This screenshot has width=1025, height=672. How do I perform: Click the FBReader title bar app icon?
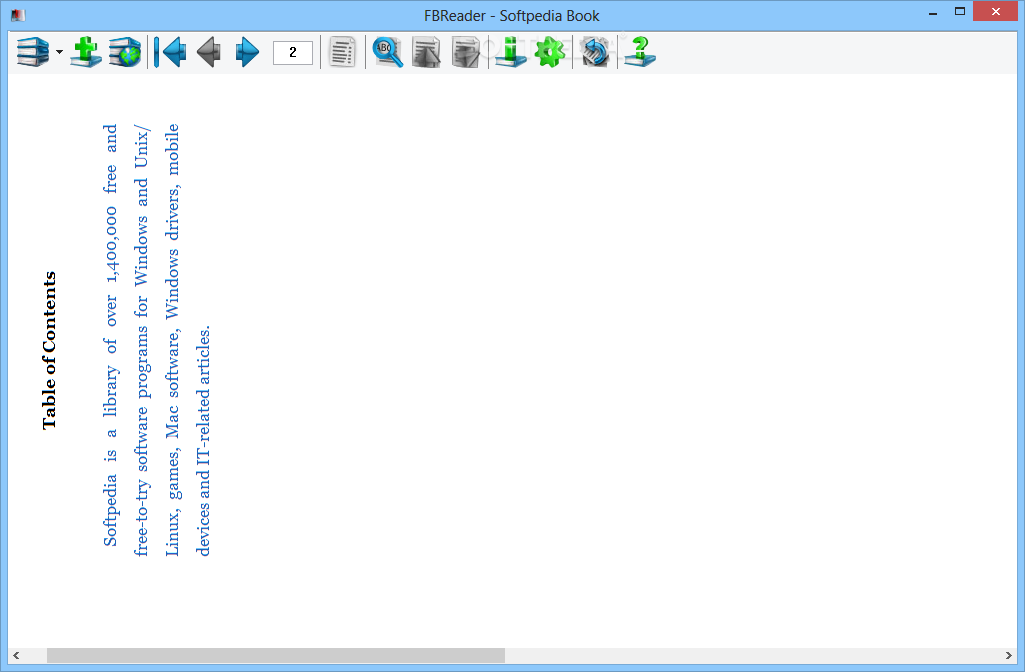click(18, 15)
